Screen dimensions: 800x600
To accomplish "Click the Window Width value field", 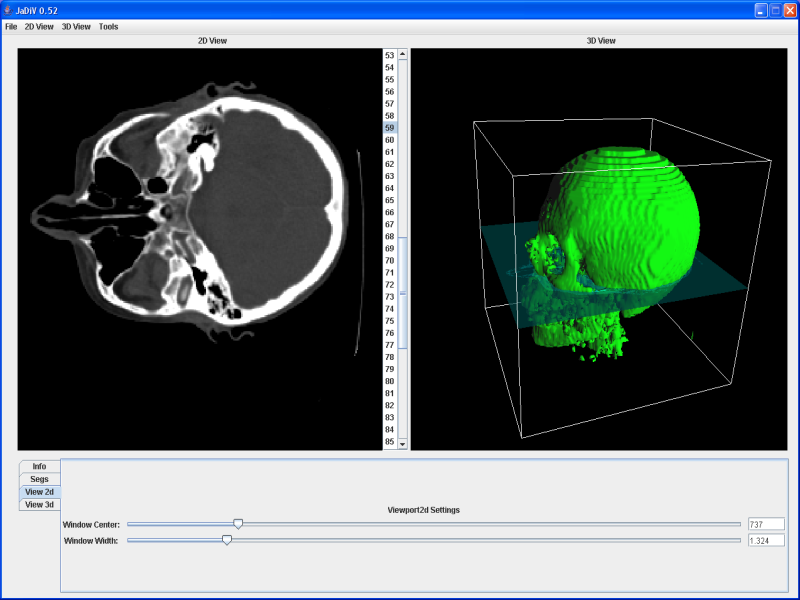I will click(766, 541).
